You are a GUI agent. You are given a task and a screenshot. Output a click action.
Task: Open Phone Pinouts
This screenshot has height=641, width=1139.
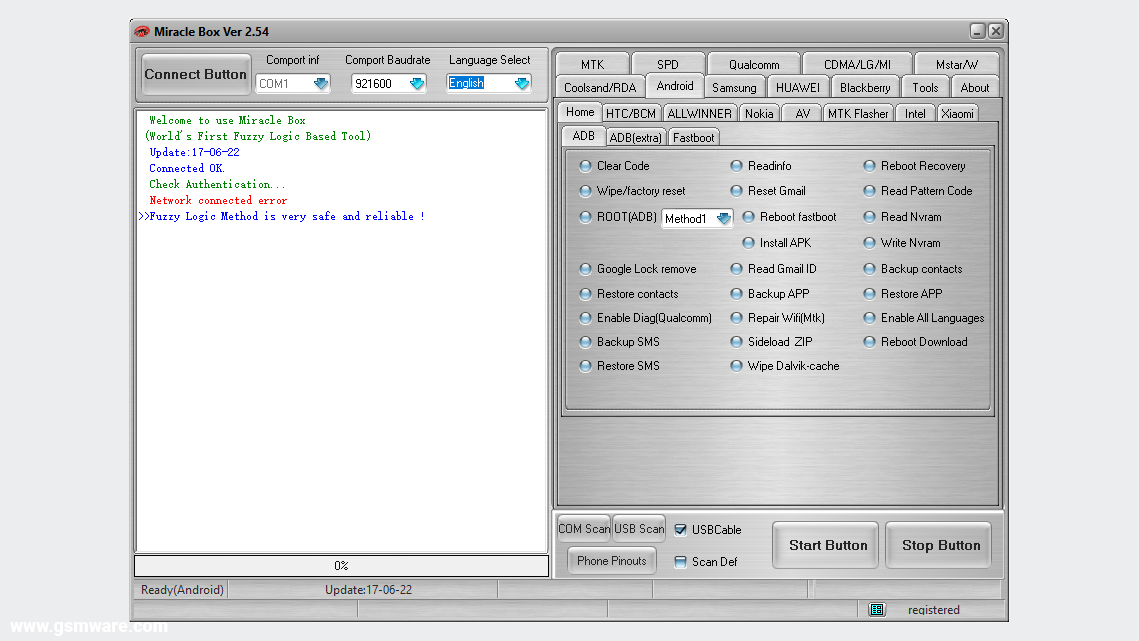(x=612, y=561)
